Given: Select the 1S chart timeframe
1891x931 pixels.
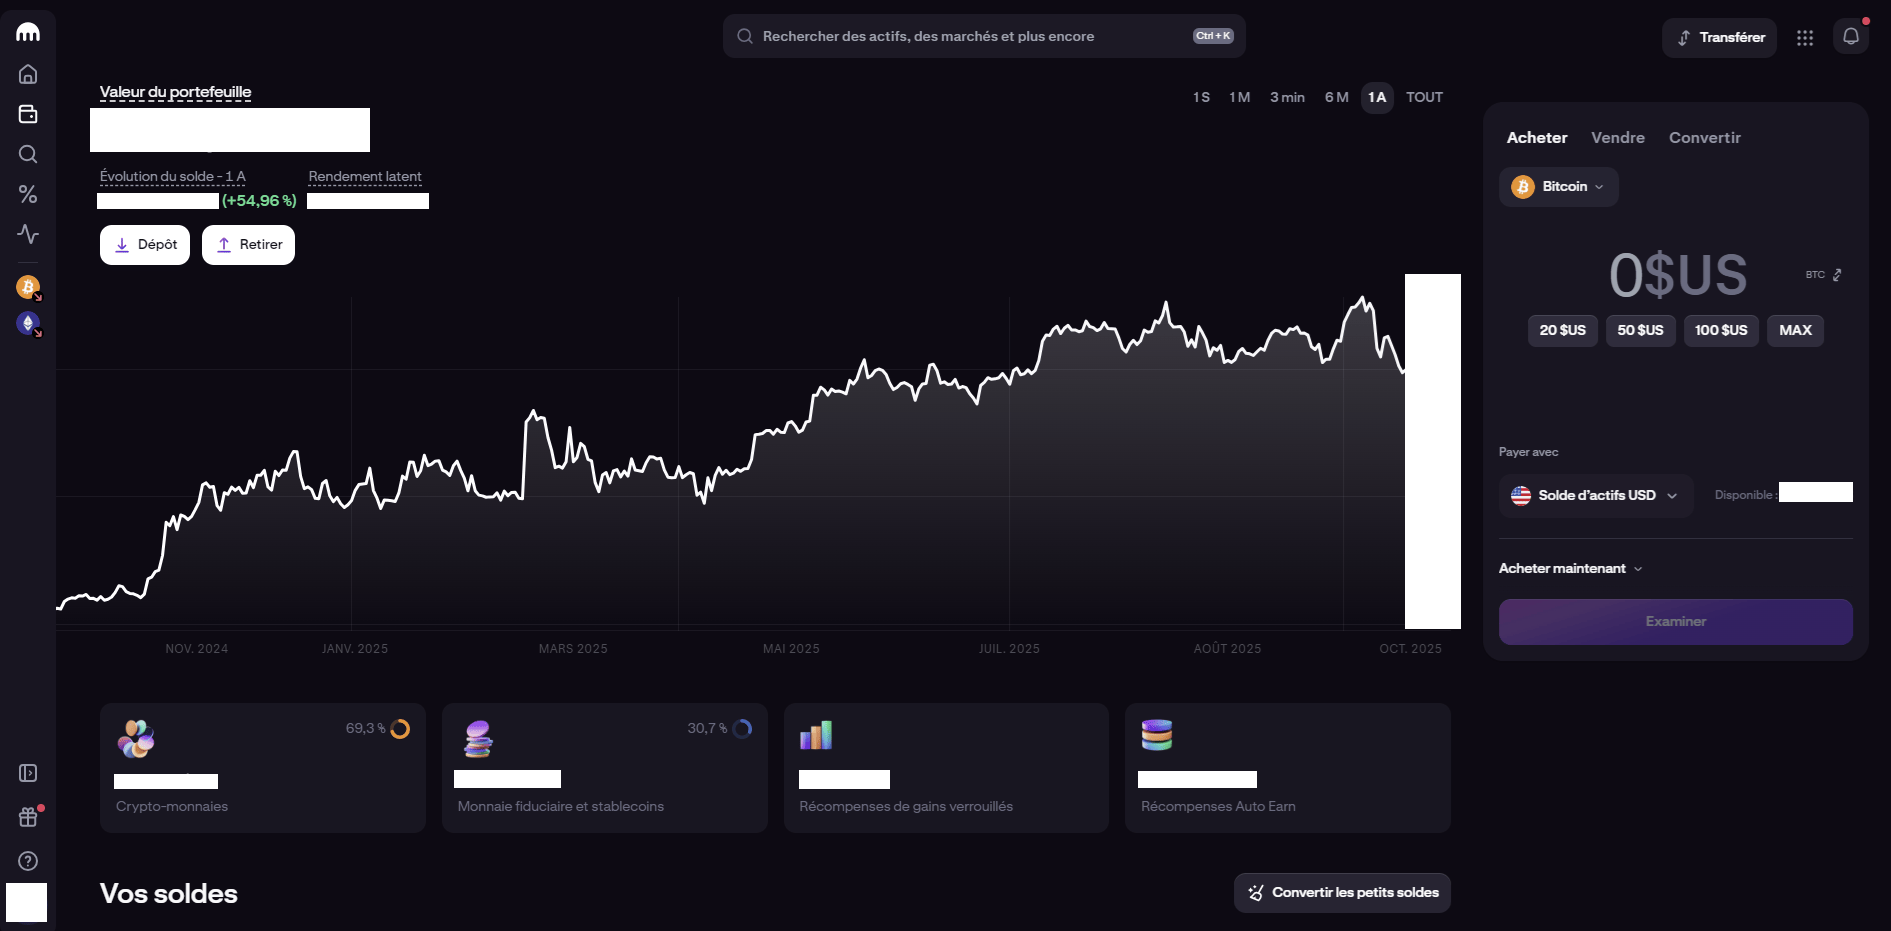Looking at the screenshot, I should coord(1201,97).
